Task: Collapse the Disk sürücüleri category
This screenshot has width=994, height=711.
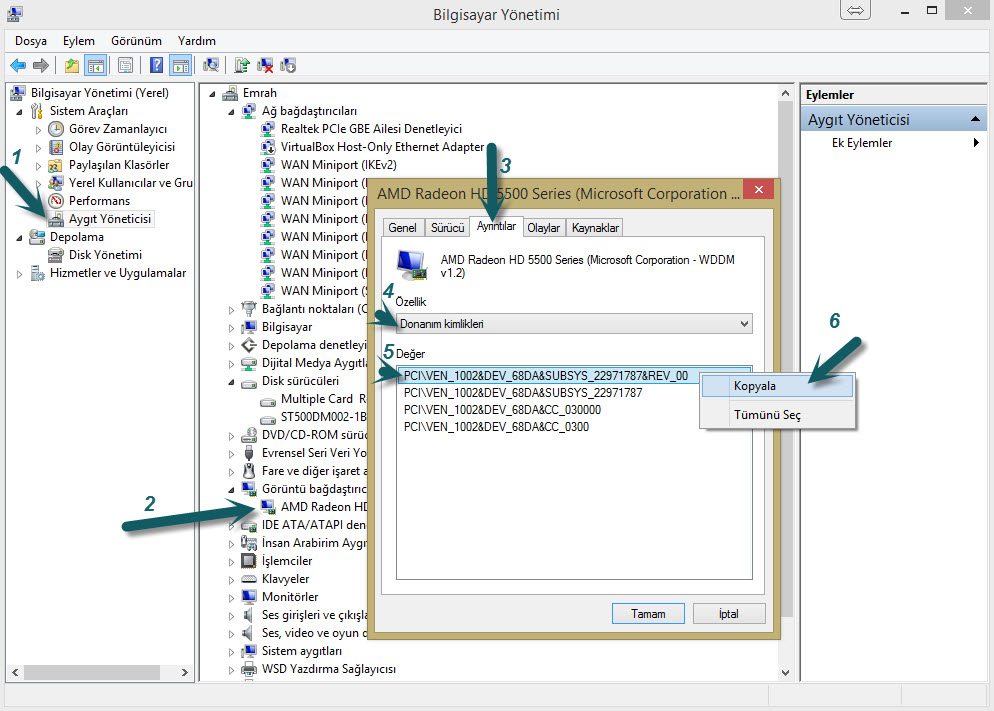Action: (x=231, y=382)
